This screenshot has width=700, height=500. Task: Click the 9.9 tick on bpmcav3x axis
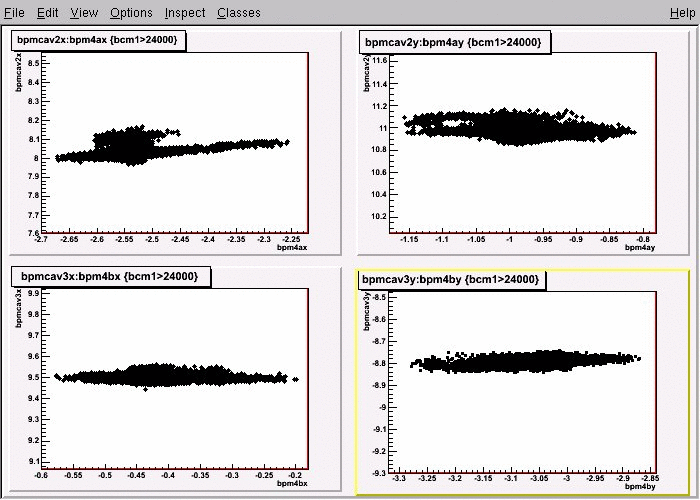pyautogui.click(x=33, y=293)
